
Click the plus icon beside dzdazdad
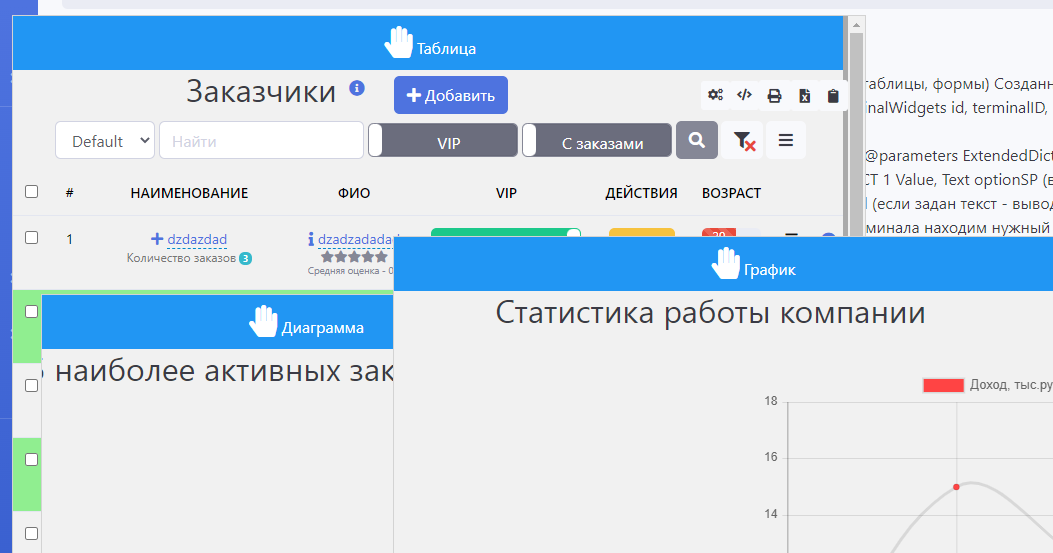pyautogui.click(x=156, y=239)
